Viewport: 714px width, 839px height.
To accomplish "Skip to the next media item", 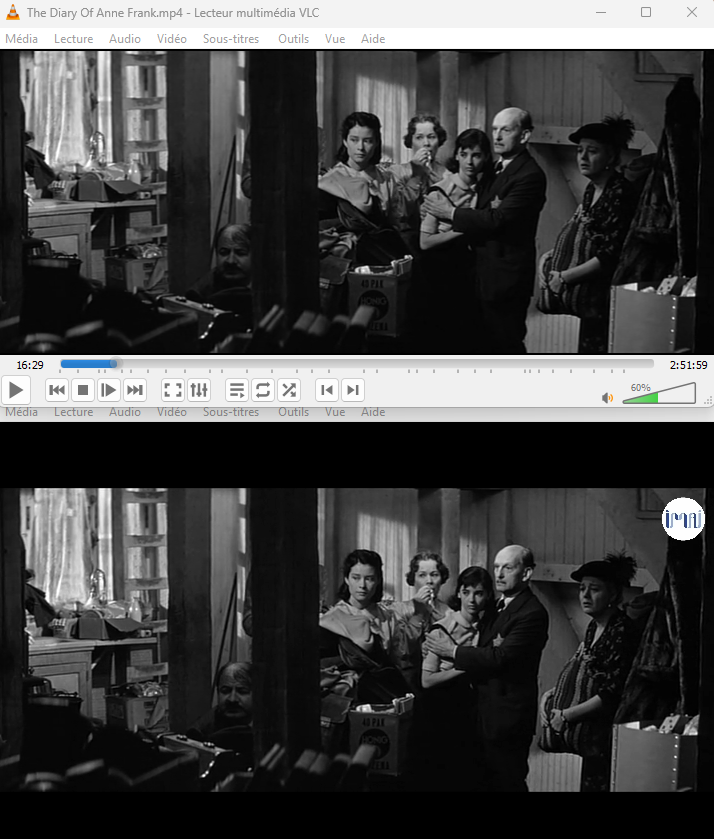I will [134, 390].
